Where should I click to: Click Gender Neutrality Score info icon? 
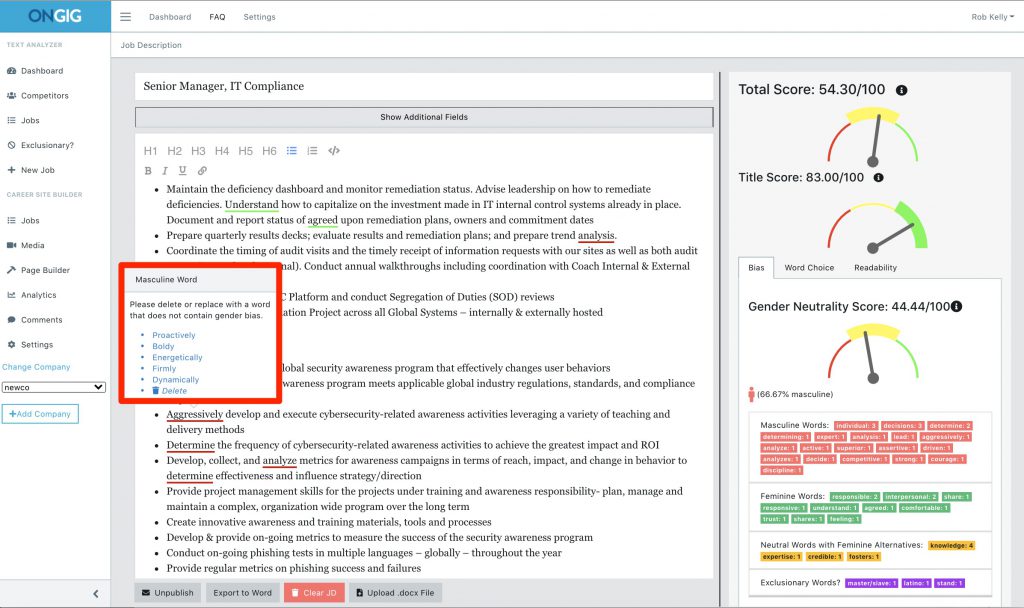(956, 306)
